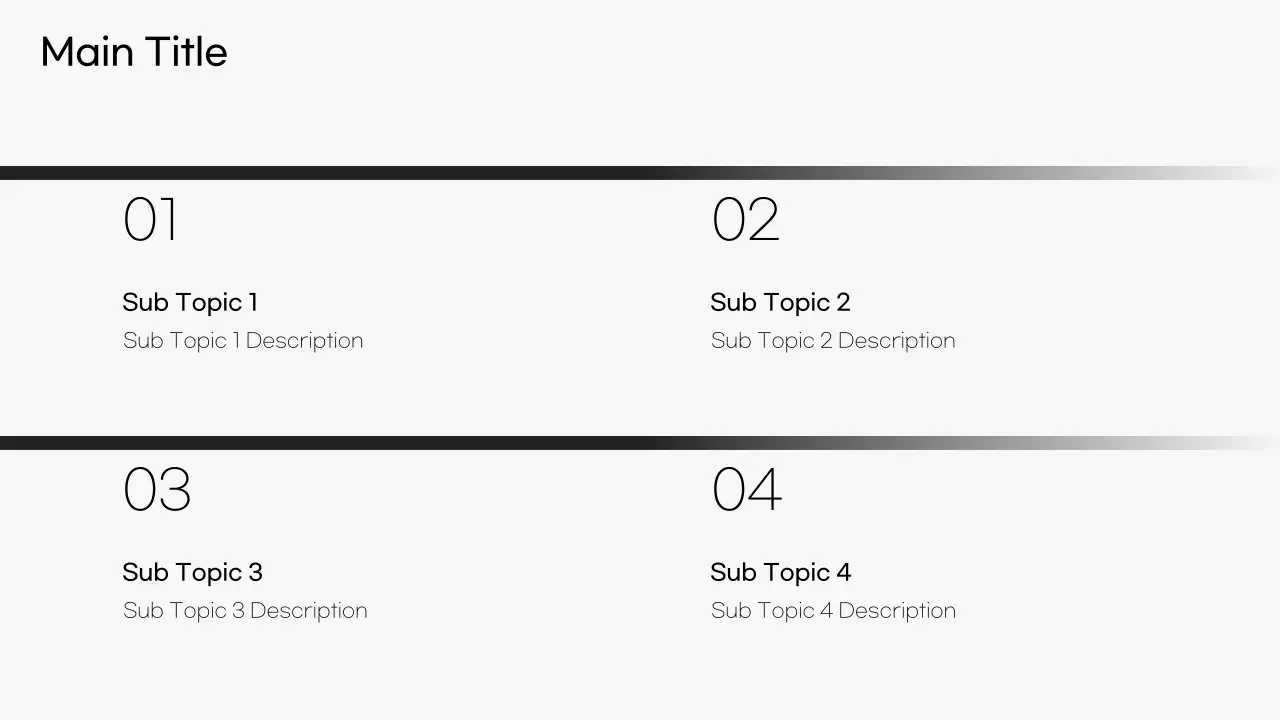Click the 'Sub Topic 2' heading

[x=780, y=302]
